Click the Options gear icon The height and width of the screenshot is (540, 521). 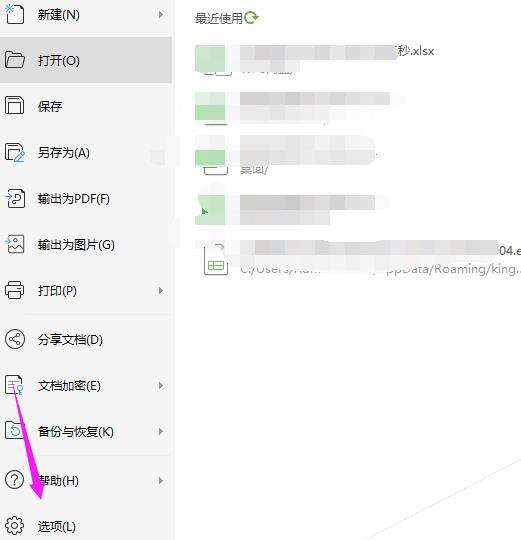coord(14,525)
